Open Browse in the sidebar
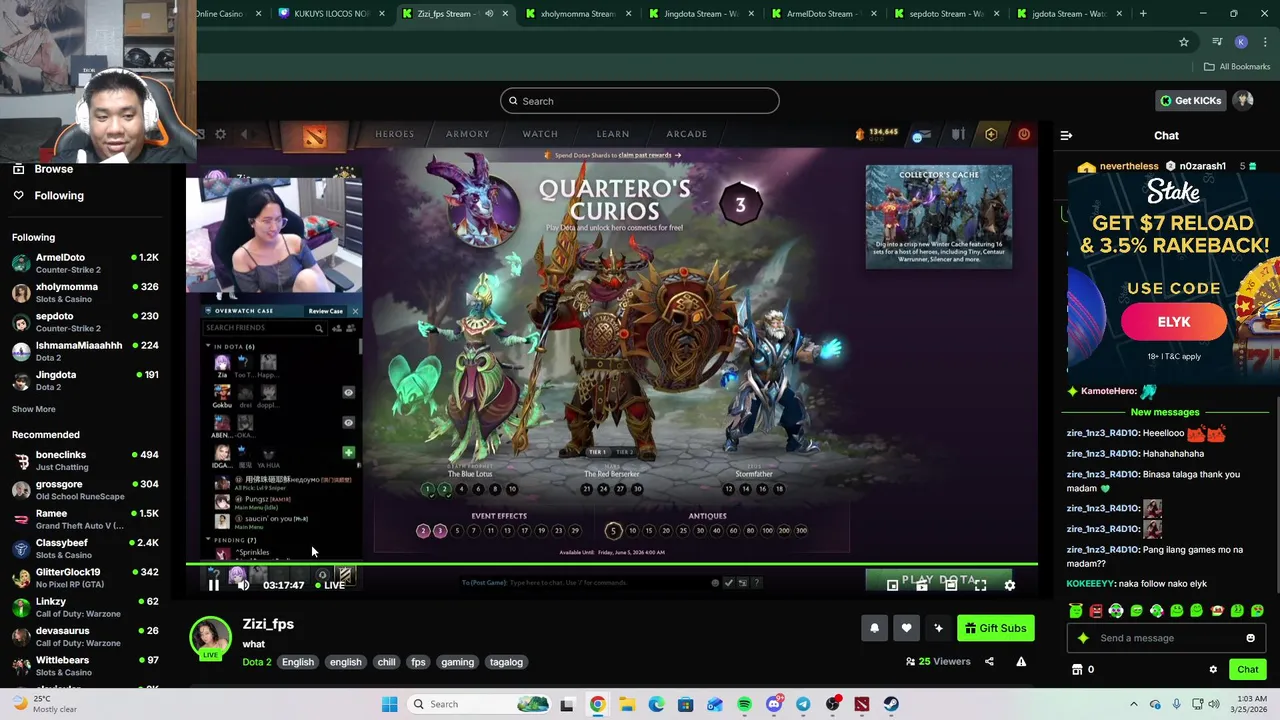 coord(53,168)
